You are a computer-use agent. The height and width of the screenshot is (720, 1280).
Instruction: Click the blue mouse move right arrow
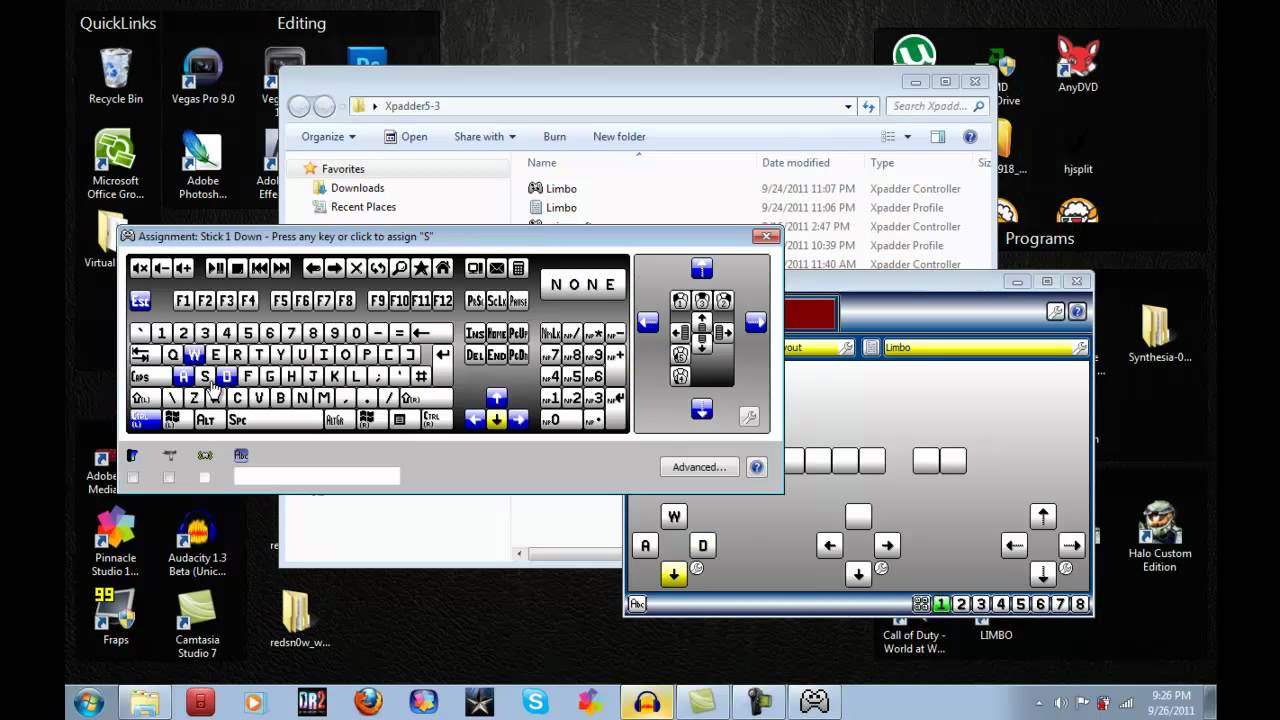[756, 322]
